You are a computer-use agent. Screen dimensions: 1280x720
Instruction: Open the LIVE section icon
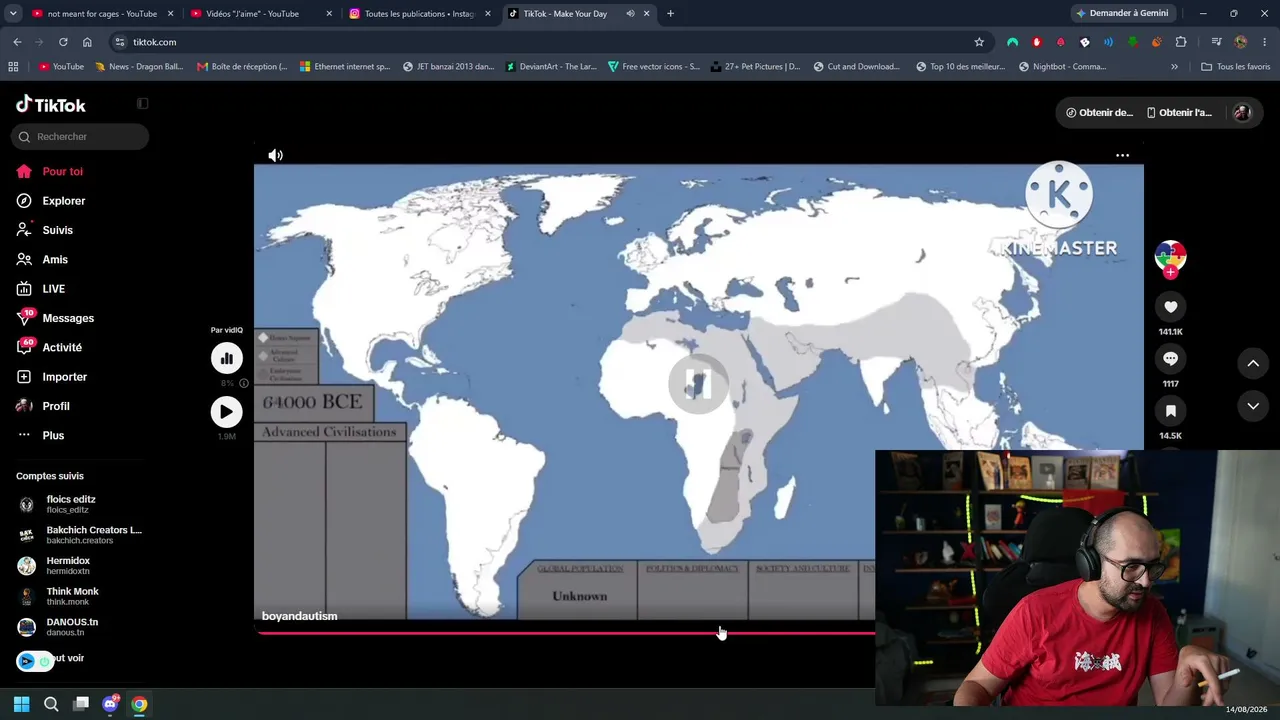coord(24,289)
